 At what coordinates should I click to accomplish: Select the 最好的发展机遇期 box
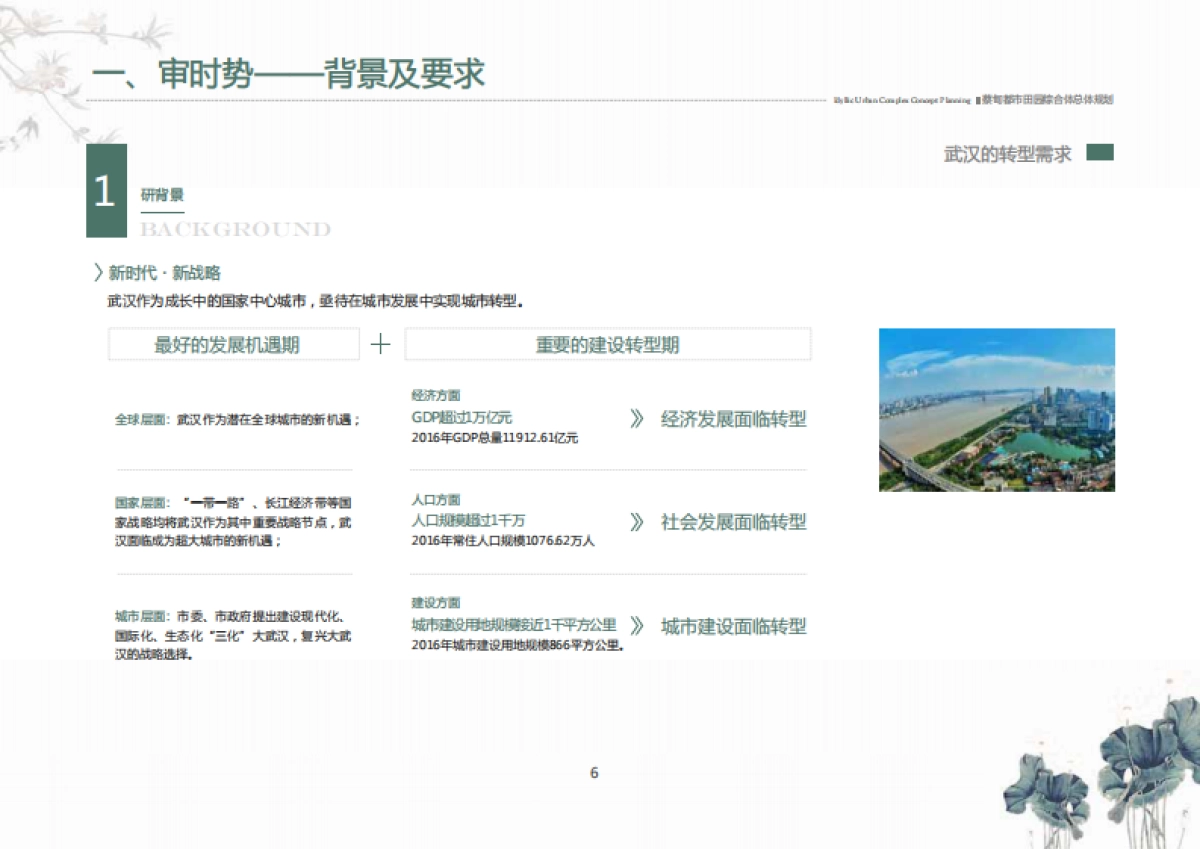234,344
